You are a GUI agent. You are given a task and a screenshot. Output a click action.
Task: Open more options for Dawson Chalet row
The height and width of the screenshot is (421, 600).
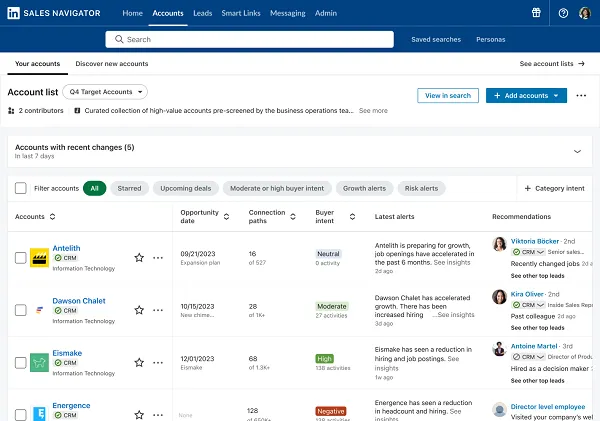point(158,310)
